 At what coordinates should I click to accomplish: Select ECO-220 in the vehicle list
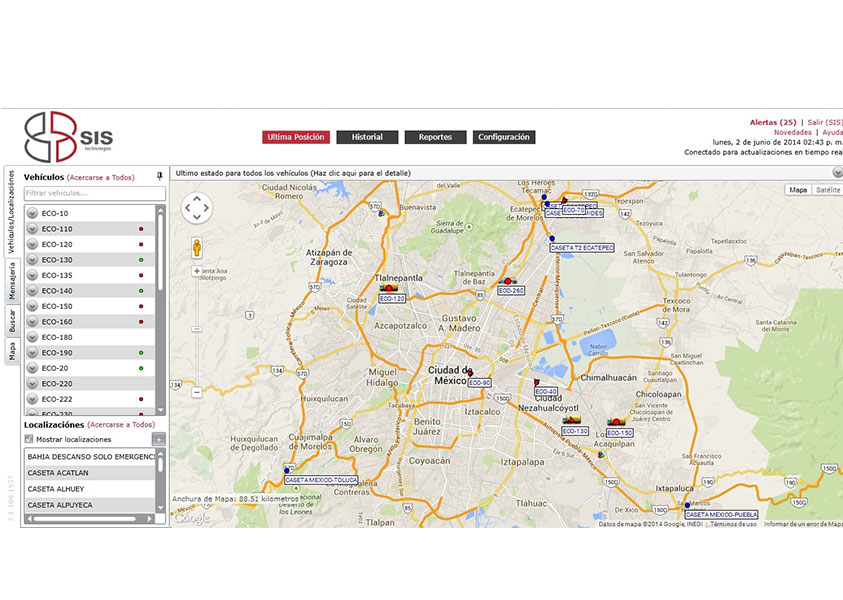click(x=90, y=384)
